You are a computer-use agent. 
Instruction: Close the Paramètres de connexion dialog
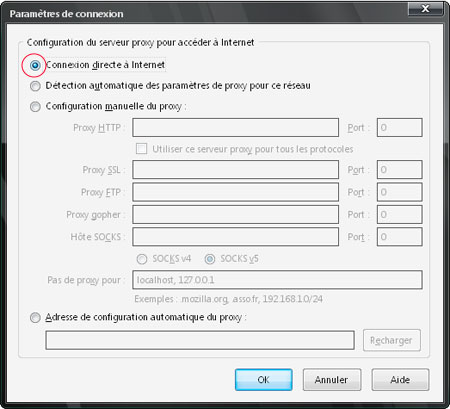425,9
